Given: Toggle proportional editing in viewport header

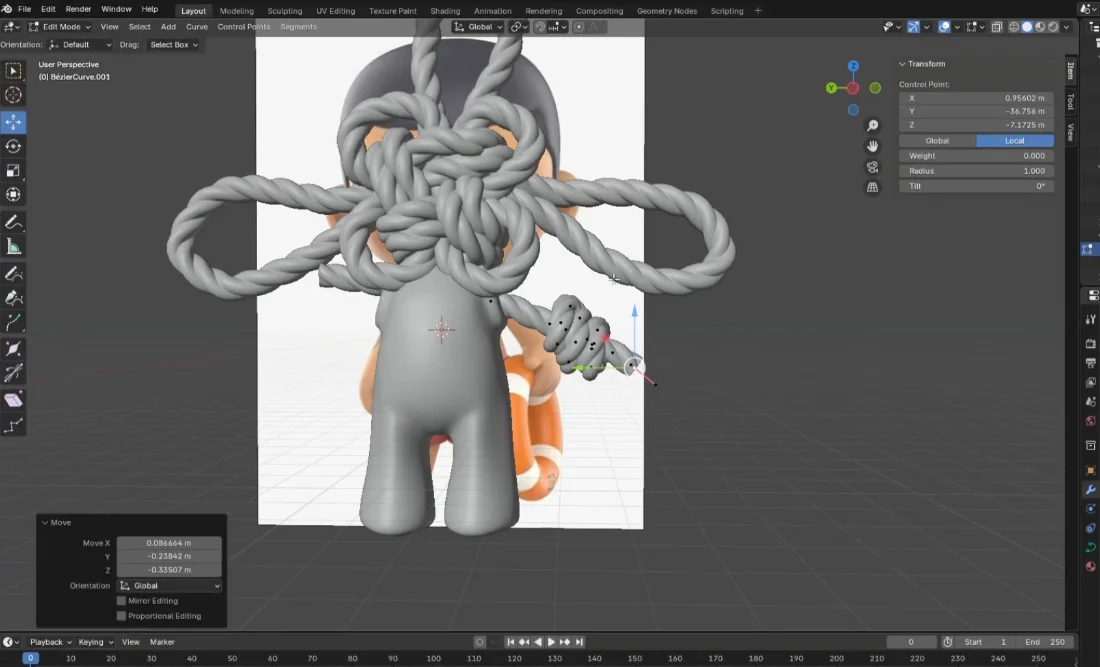Looking at the screenshot, I should click(x=579, y=27).
